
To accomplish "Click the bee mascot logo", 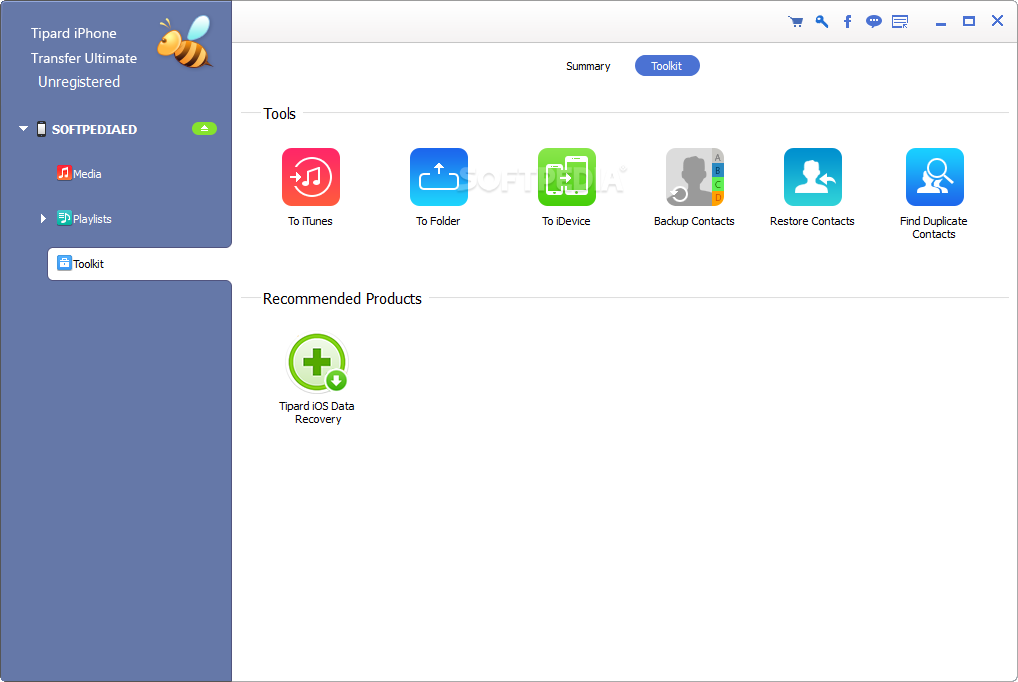I will tap(185, 42).
